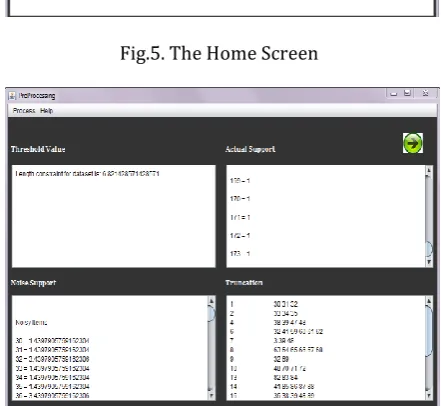Select transaction row 1 in Transaction panel

(264, 304)
